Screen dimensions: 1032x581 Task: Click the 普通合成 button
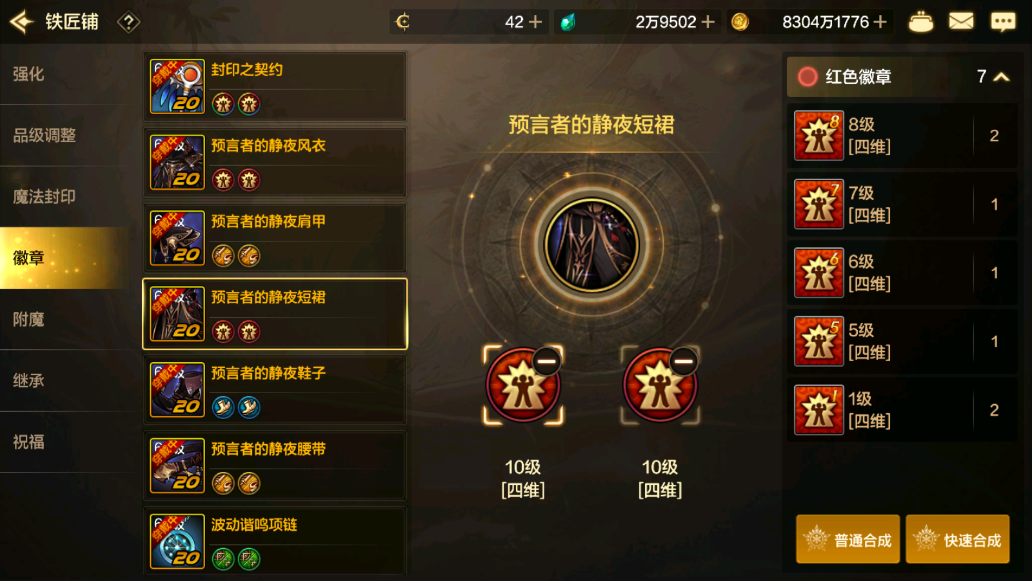(x=848, y=540)
